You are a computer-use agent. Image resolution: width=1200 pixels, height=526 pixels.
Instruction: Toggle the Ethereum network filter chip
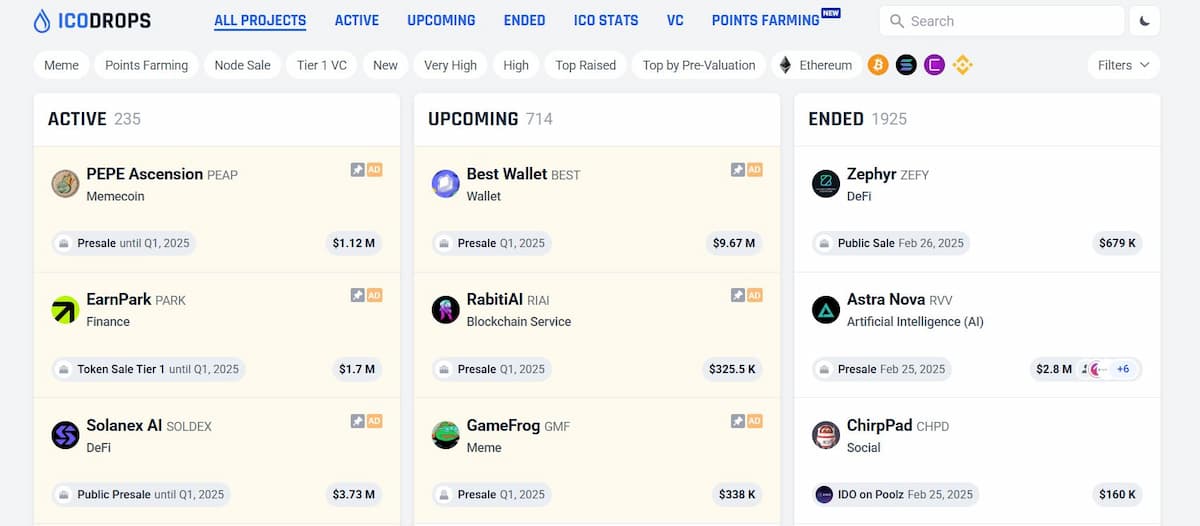tap(815, 65)
